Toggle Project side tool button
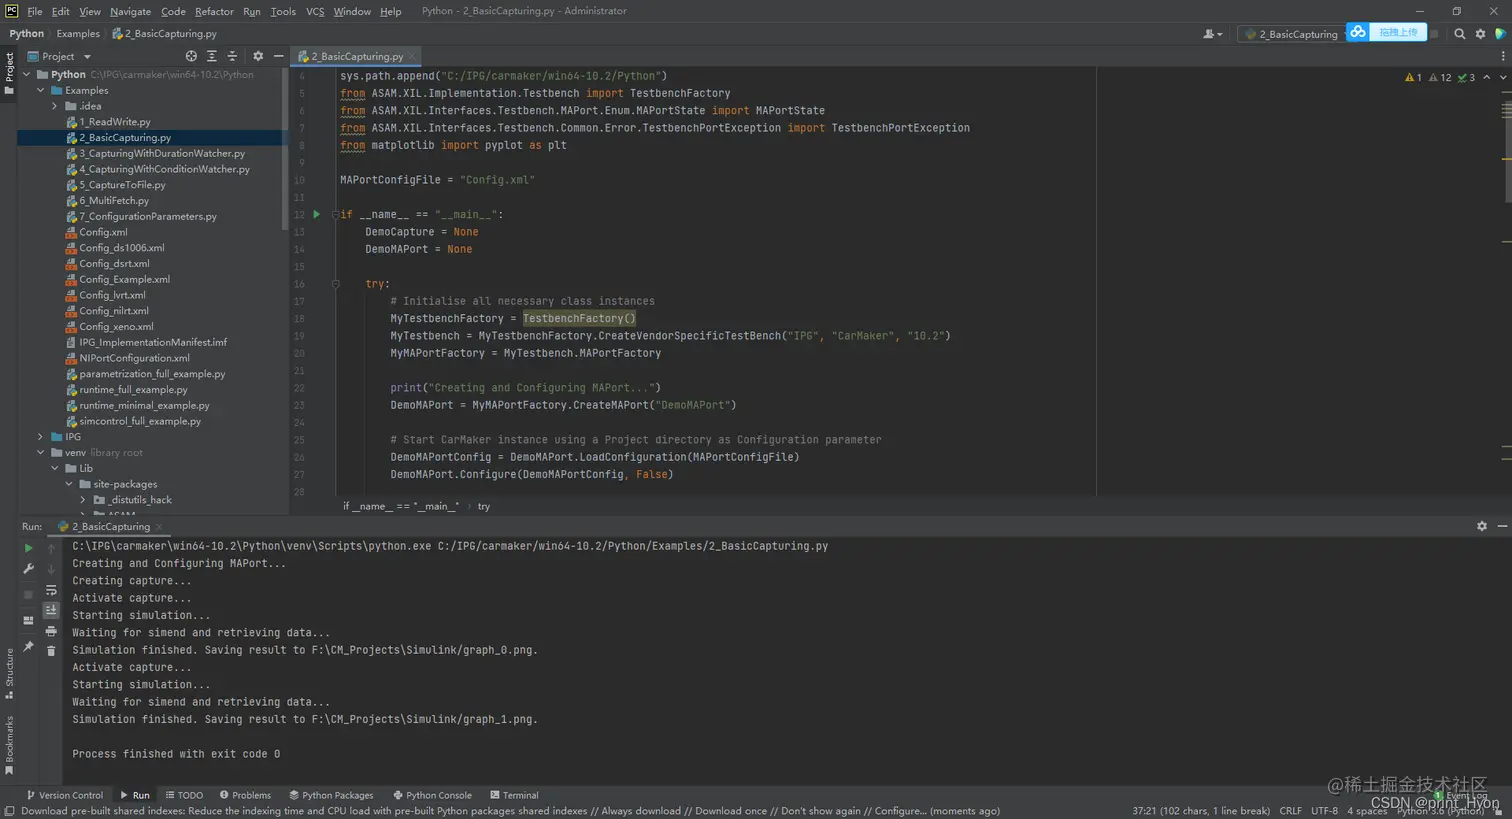The image size is (1512, 819). 9,74
